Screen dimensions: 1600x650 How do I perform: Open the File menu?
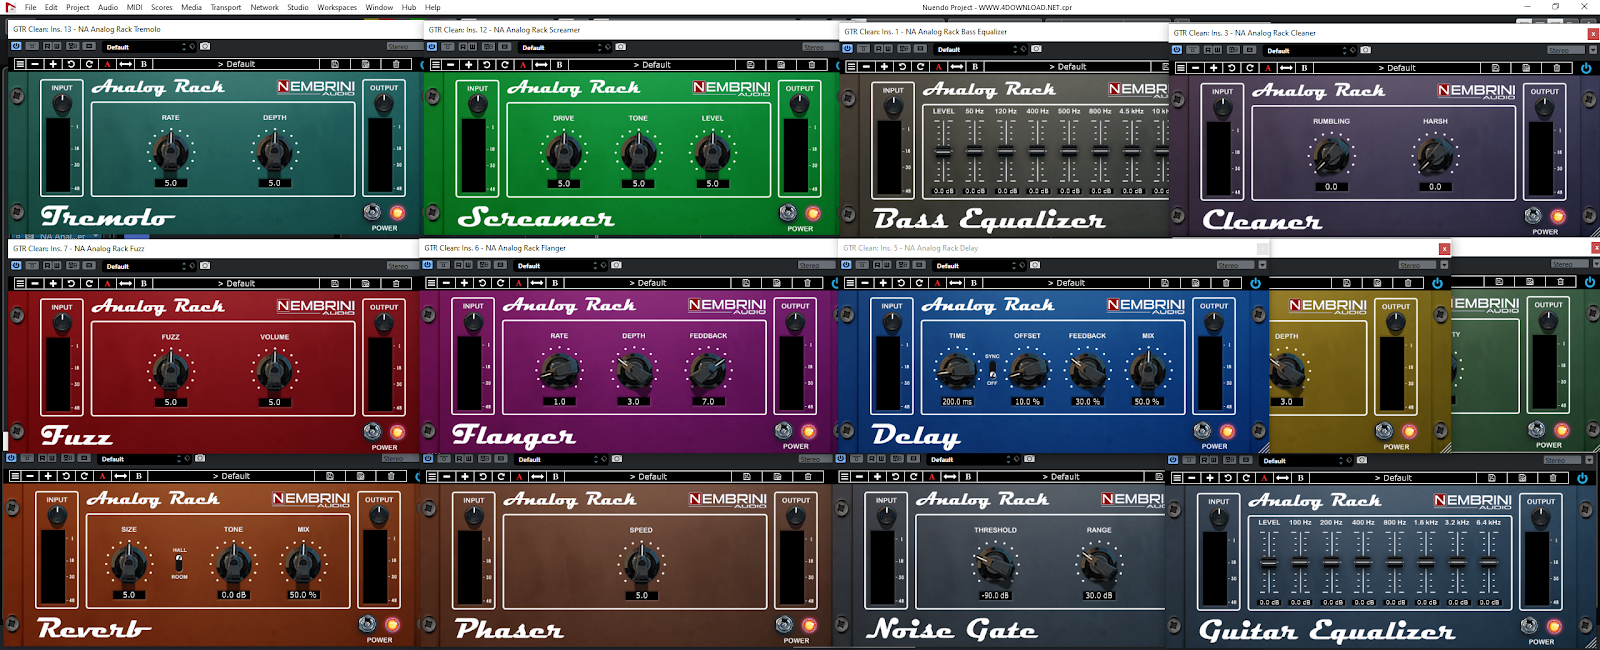(31, 7)
